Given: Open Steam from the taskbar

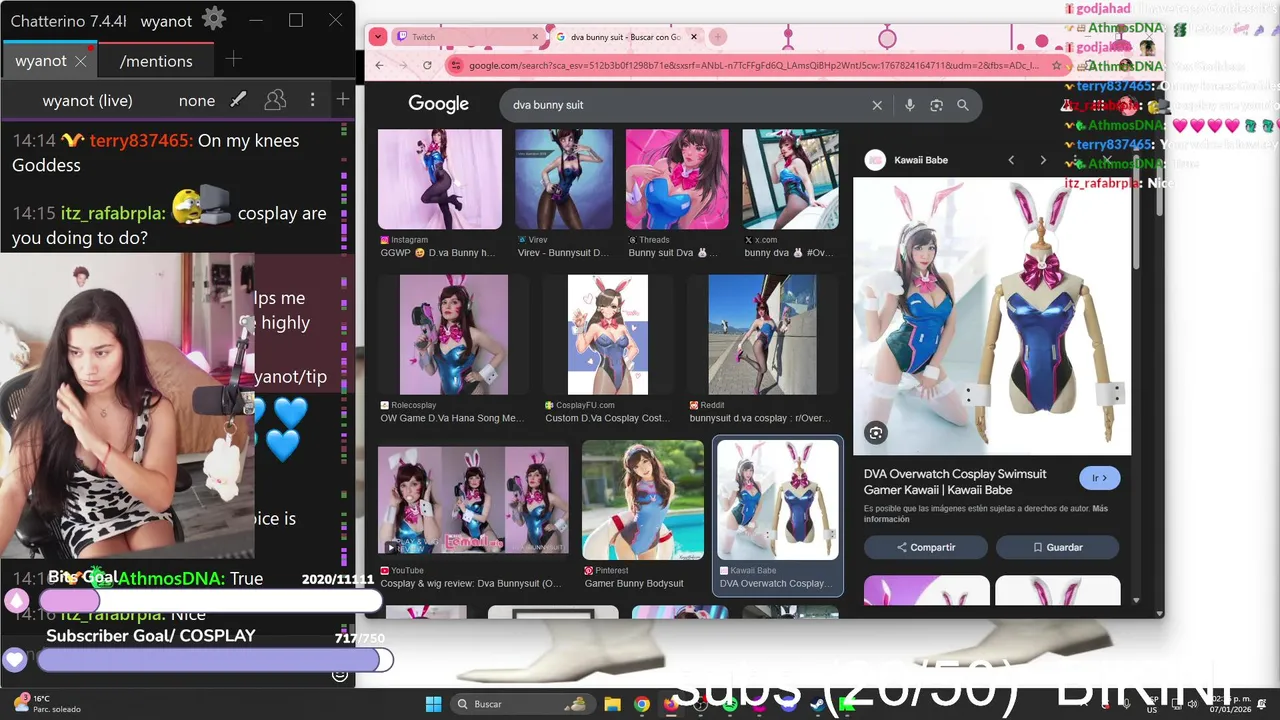Looking at the screenshot, I should click(x=817, y=704).
